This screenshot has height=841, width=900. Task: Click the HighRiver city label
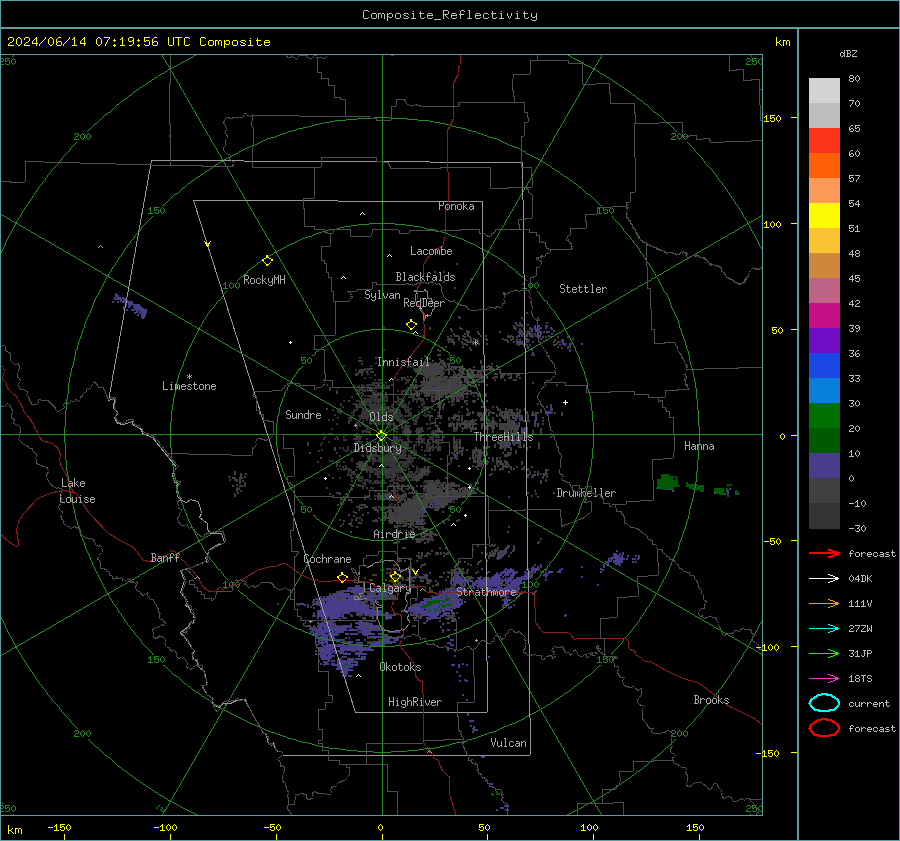coord(415,702)
